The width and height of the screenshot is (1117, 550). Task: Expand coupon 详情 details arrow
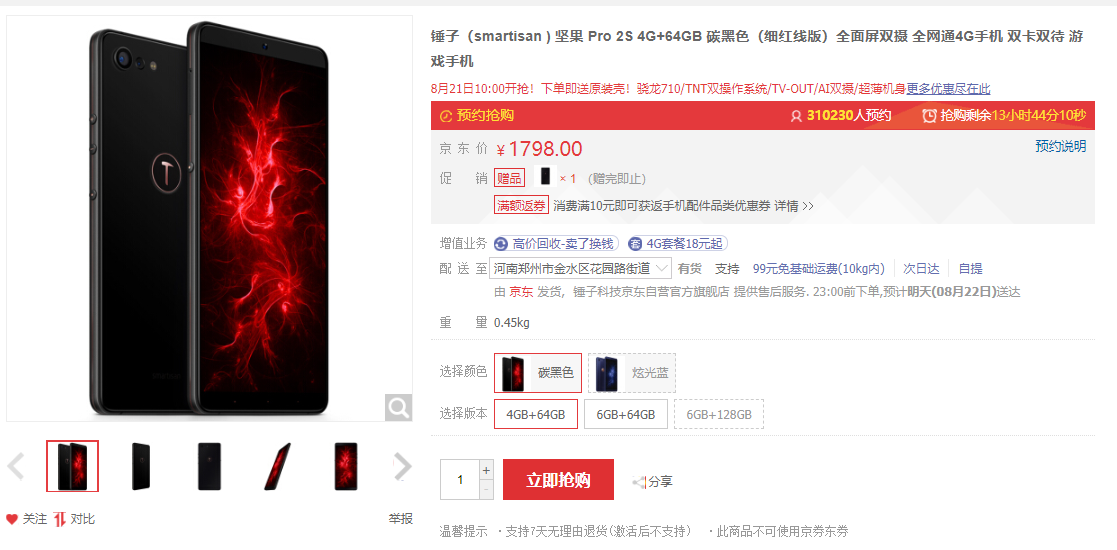pyautogui.click(x=808, y=206)
